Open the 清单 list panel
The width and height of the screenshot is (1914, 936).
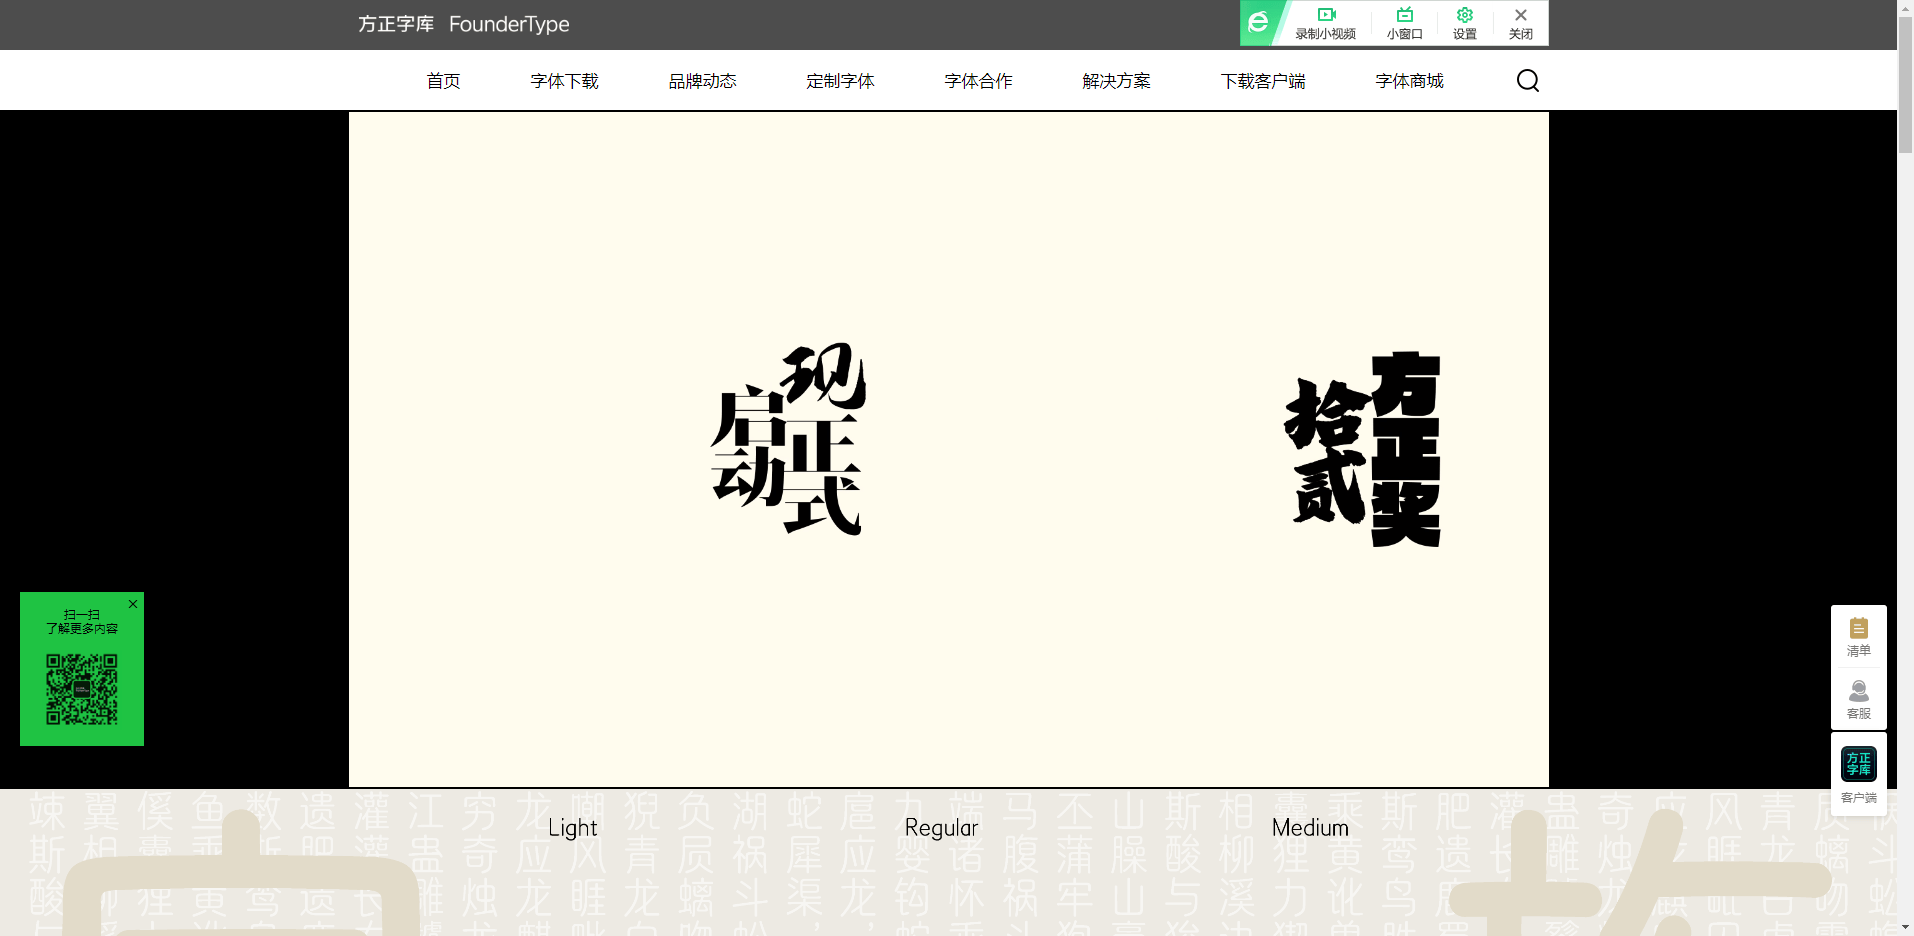[1858, 636]
